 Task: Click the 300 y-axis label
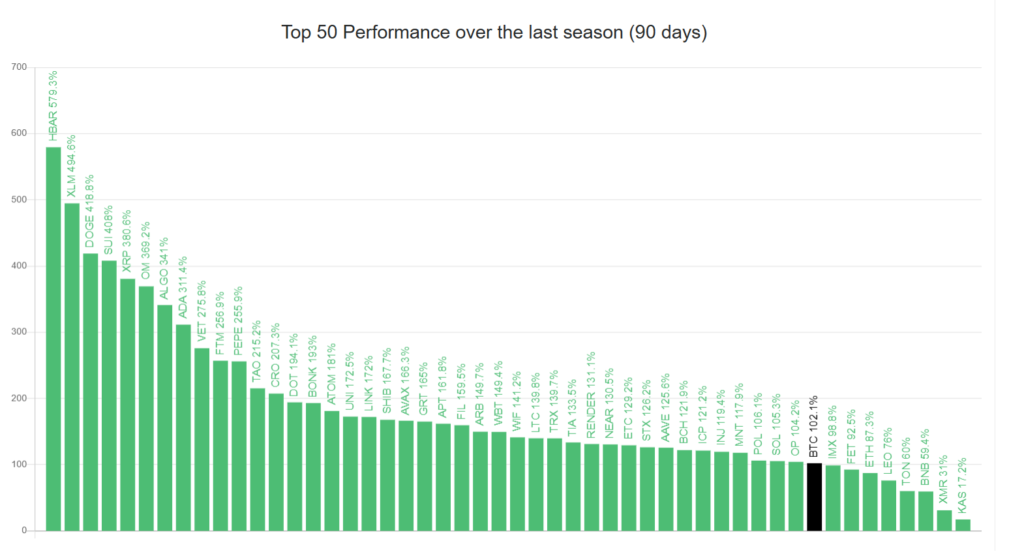[19, 332]
